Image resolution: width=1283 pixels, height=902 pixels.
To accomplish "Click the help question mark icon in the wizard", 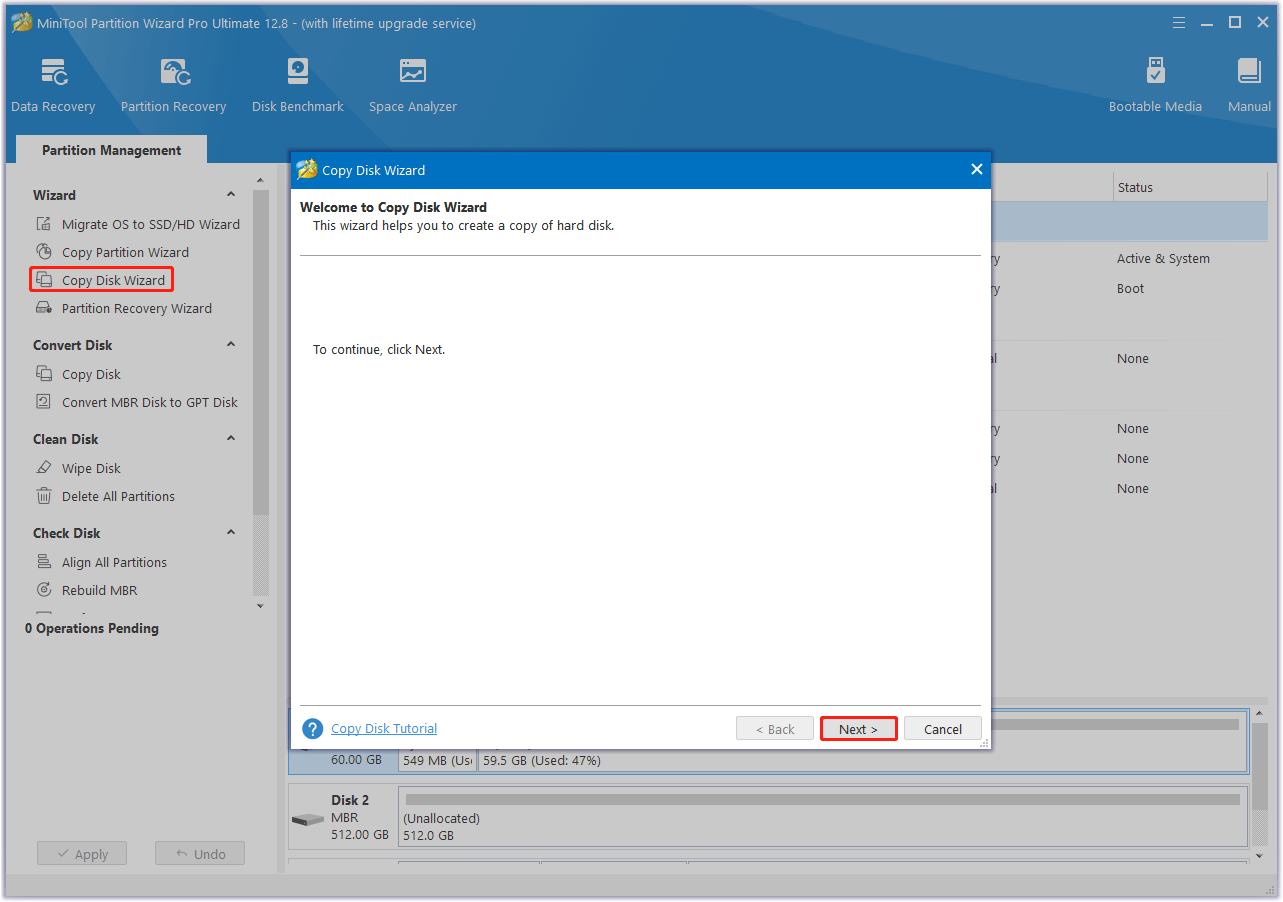I will point(313,729).
